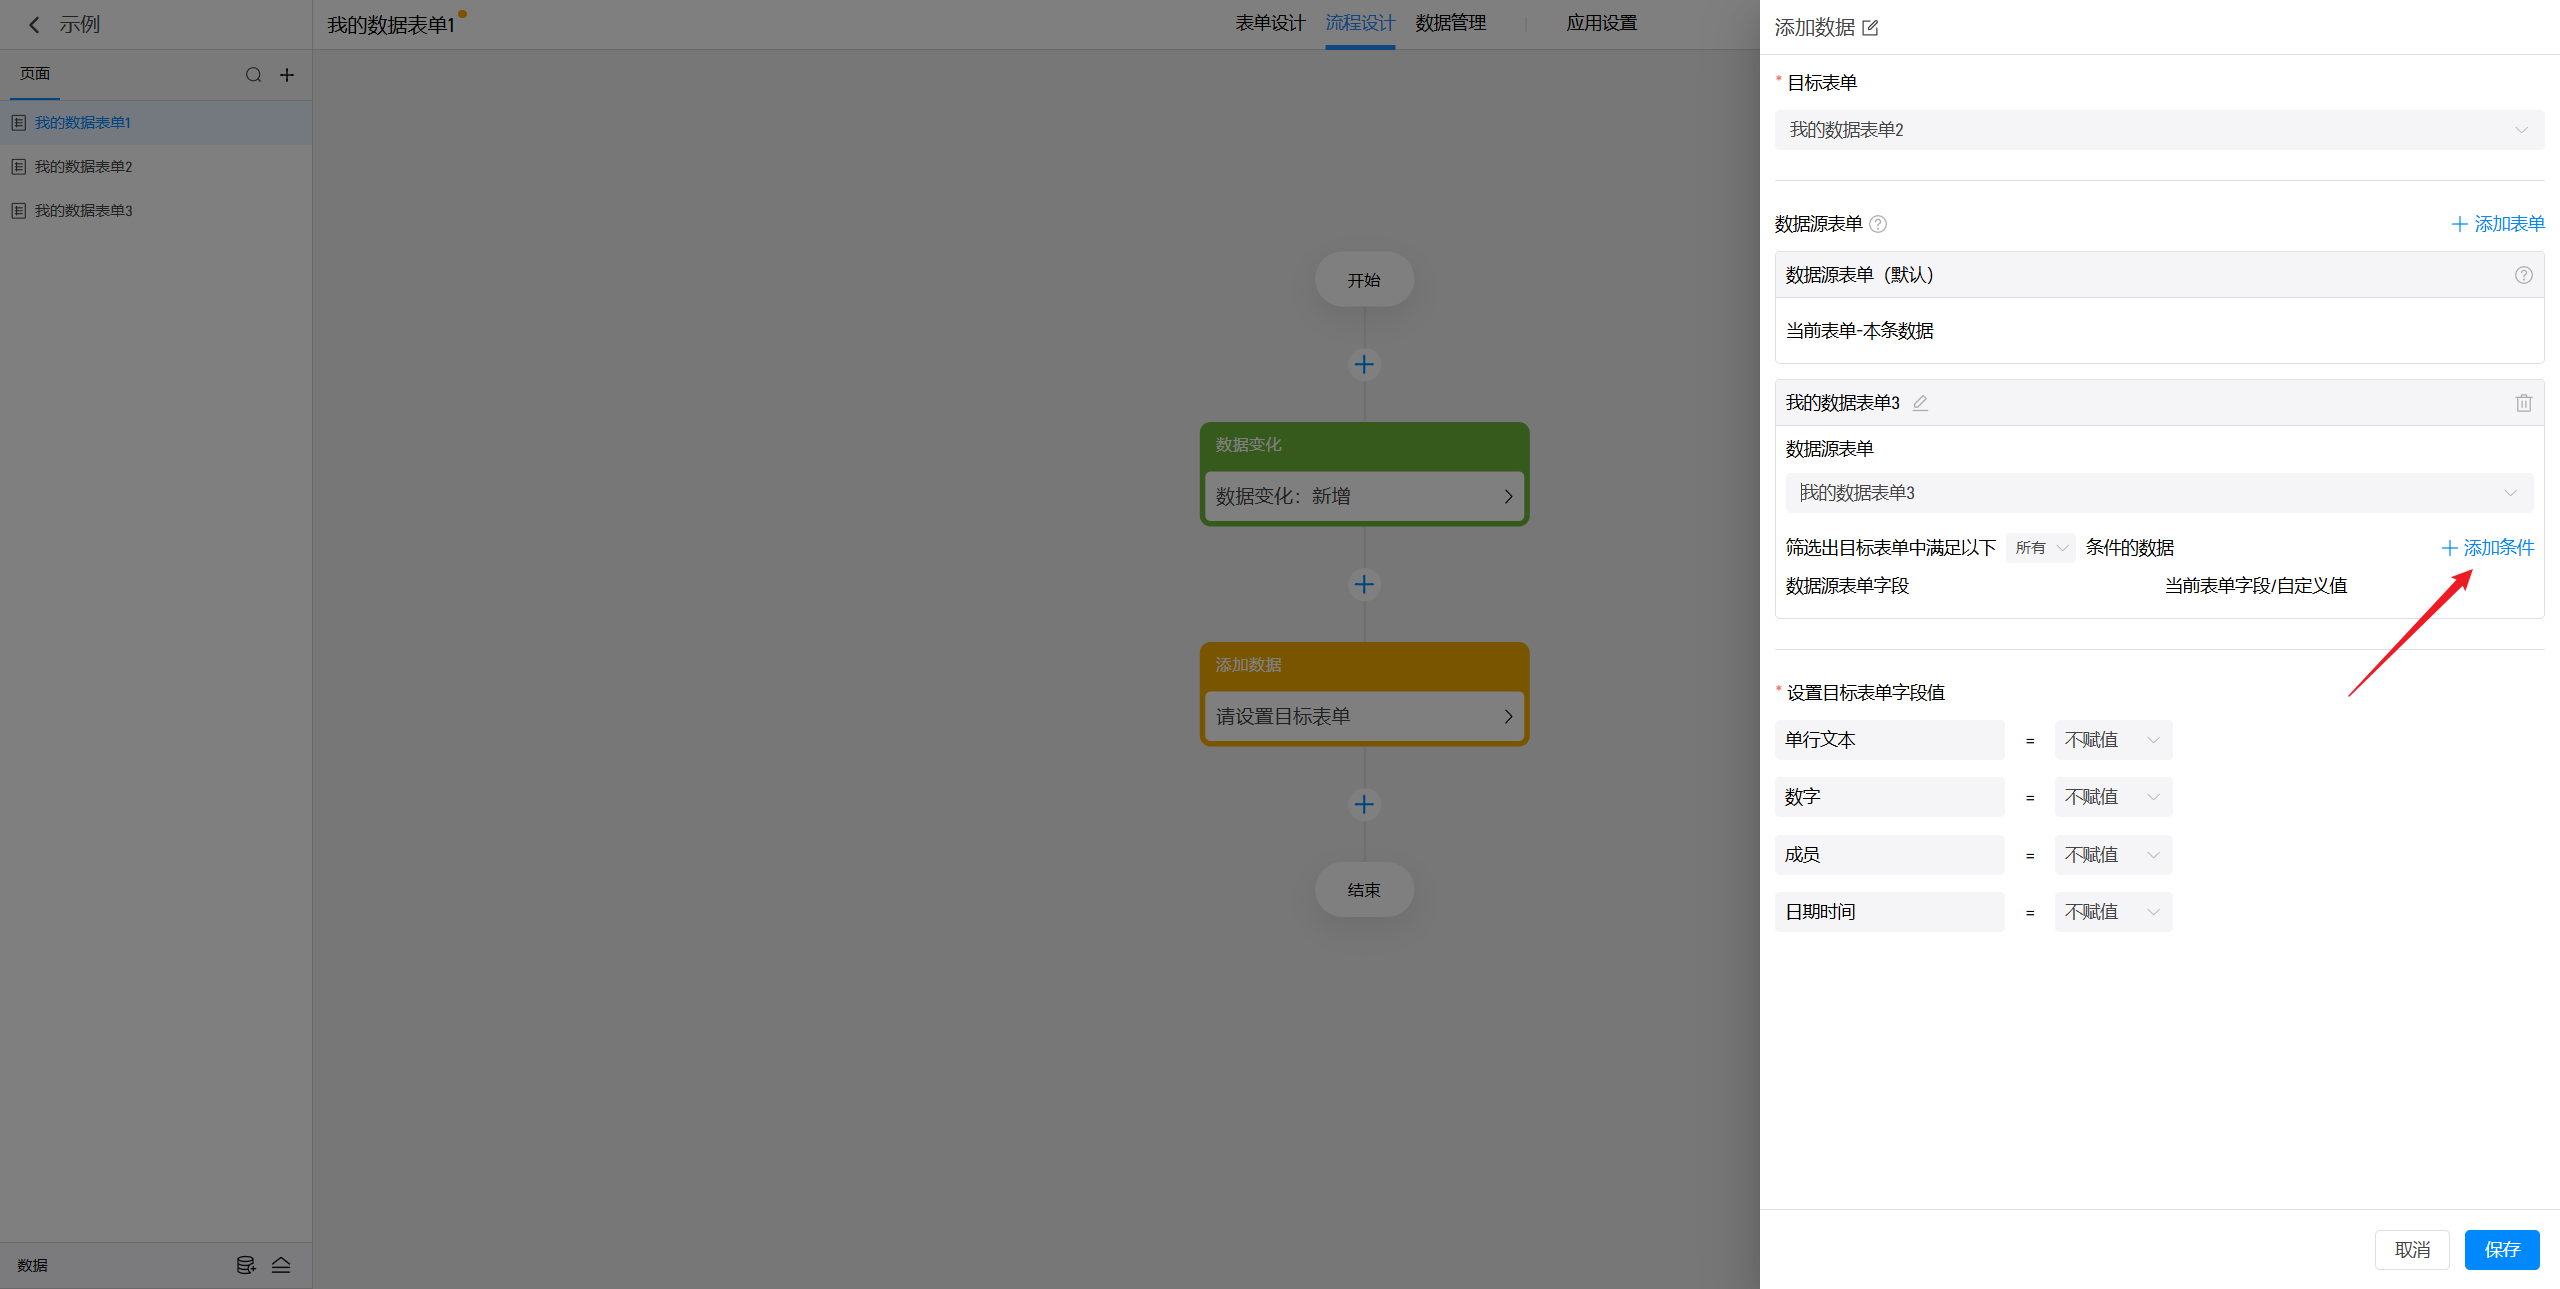Go back with the arrow beside 示例
The height and width of the screenshot is (1289, 2560).
pyautogui.click(x=34, y=25)
